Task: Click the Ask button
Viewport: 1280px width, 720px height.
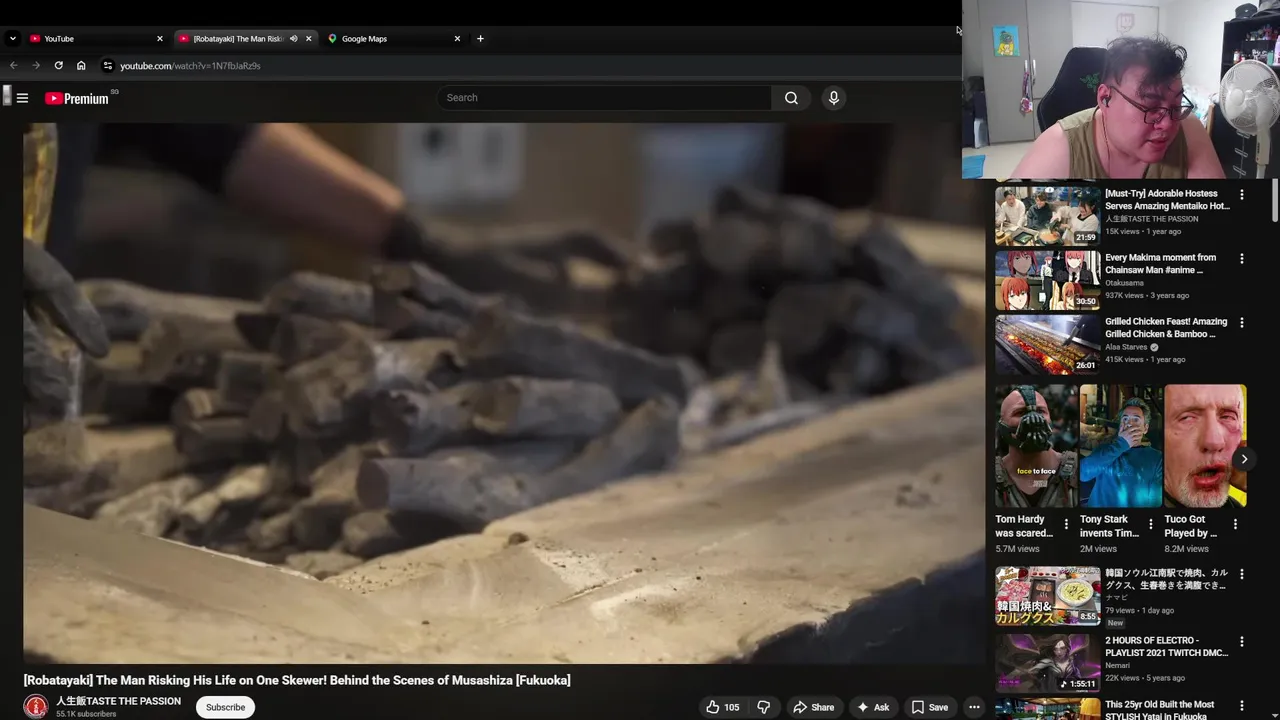Action: pos(872,707)
